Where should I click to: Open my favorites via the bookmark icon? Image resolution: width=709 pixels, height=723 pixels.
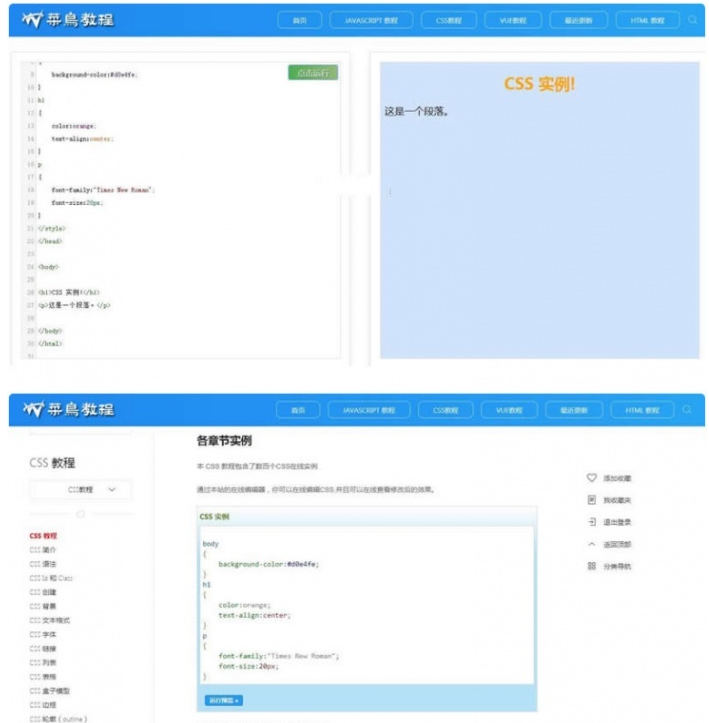[591, 500]
